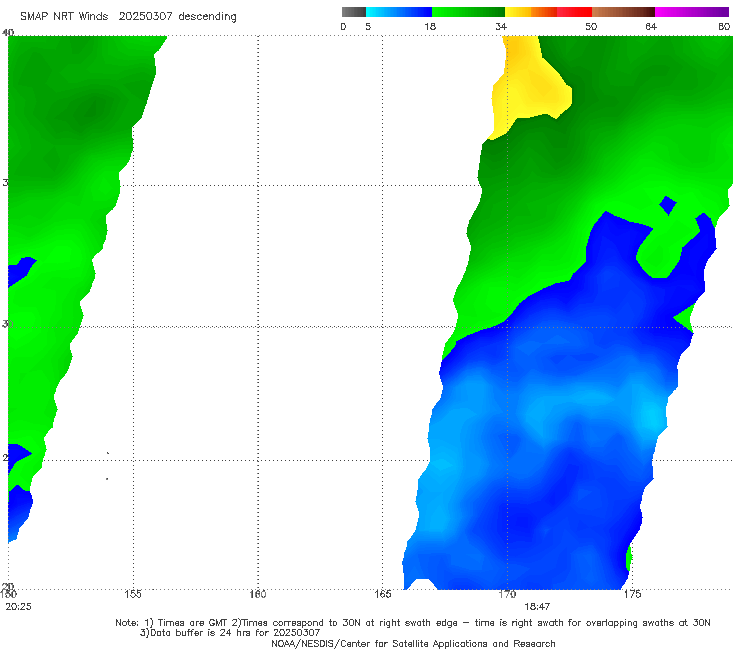Click the cyan-to-blue segment of the colorbar
The height and width of the screenshot is (650, 740).
399,12
